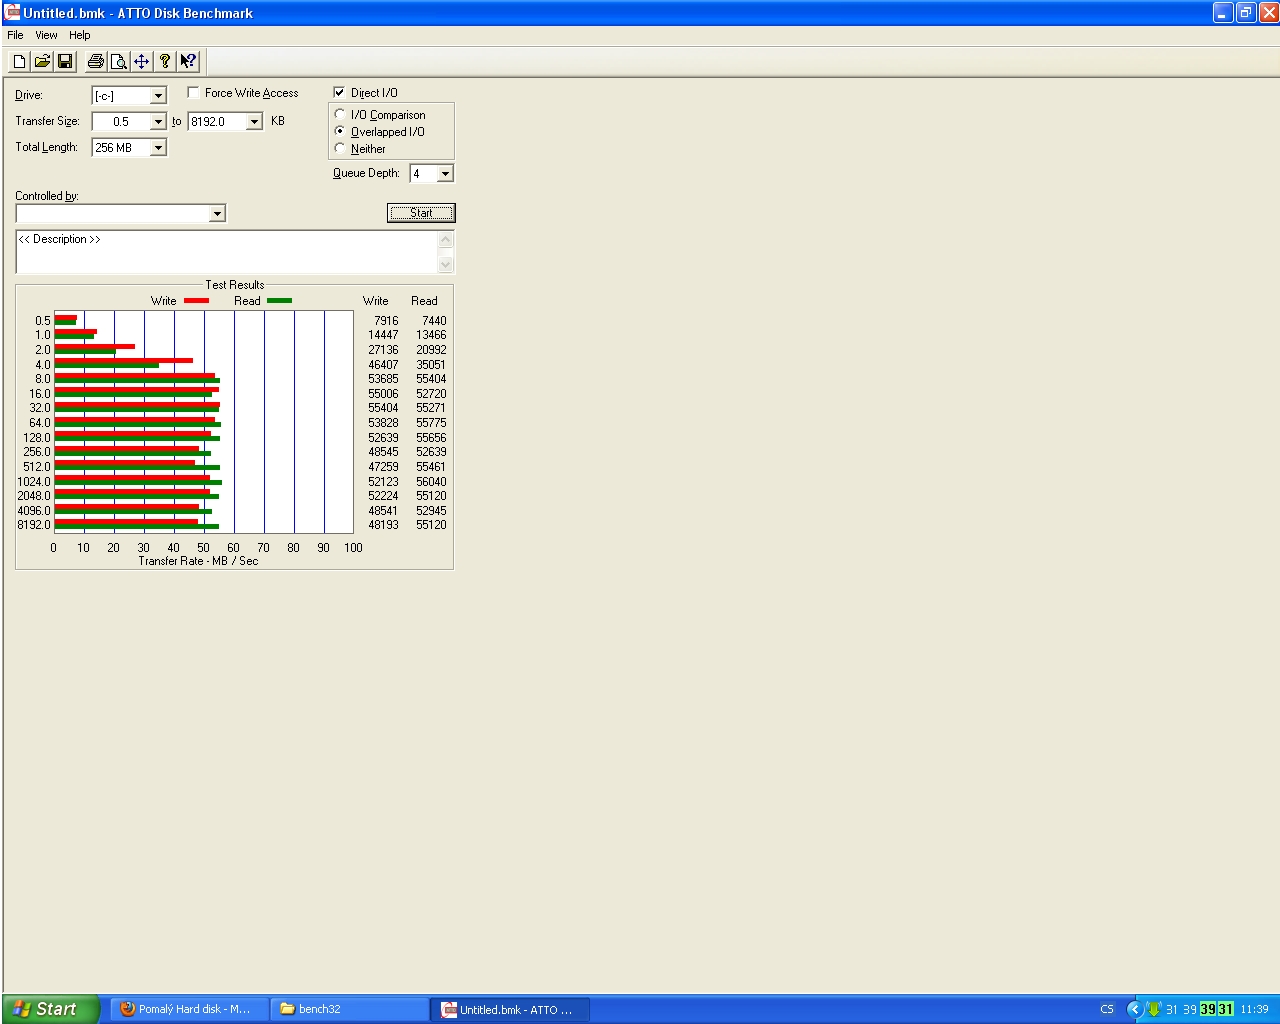This screenshot has height=1024, width=1280.
Task: Open the View menu
Action: [46, 35]
